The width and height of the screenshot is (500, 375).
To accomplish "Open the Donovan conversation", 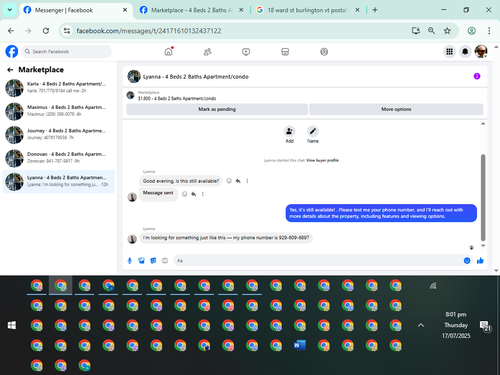I will coord(58,158).
